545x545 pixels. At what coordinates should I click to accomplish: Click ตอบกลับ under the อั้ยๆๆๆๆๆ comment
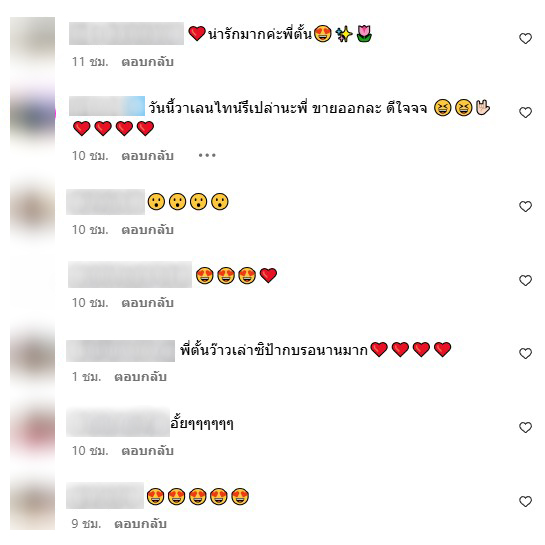tap(147, 451)
